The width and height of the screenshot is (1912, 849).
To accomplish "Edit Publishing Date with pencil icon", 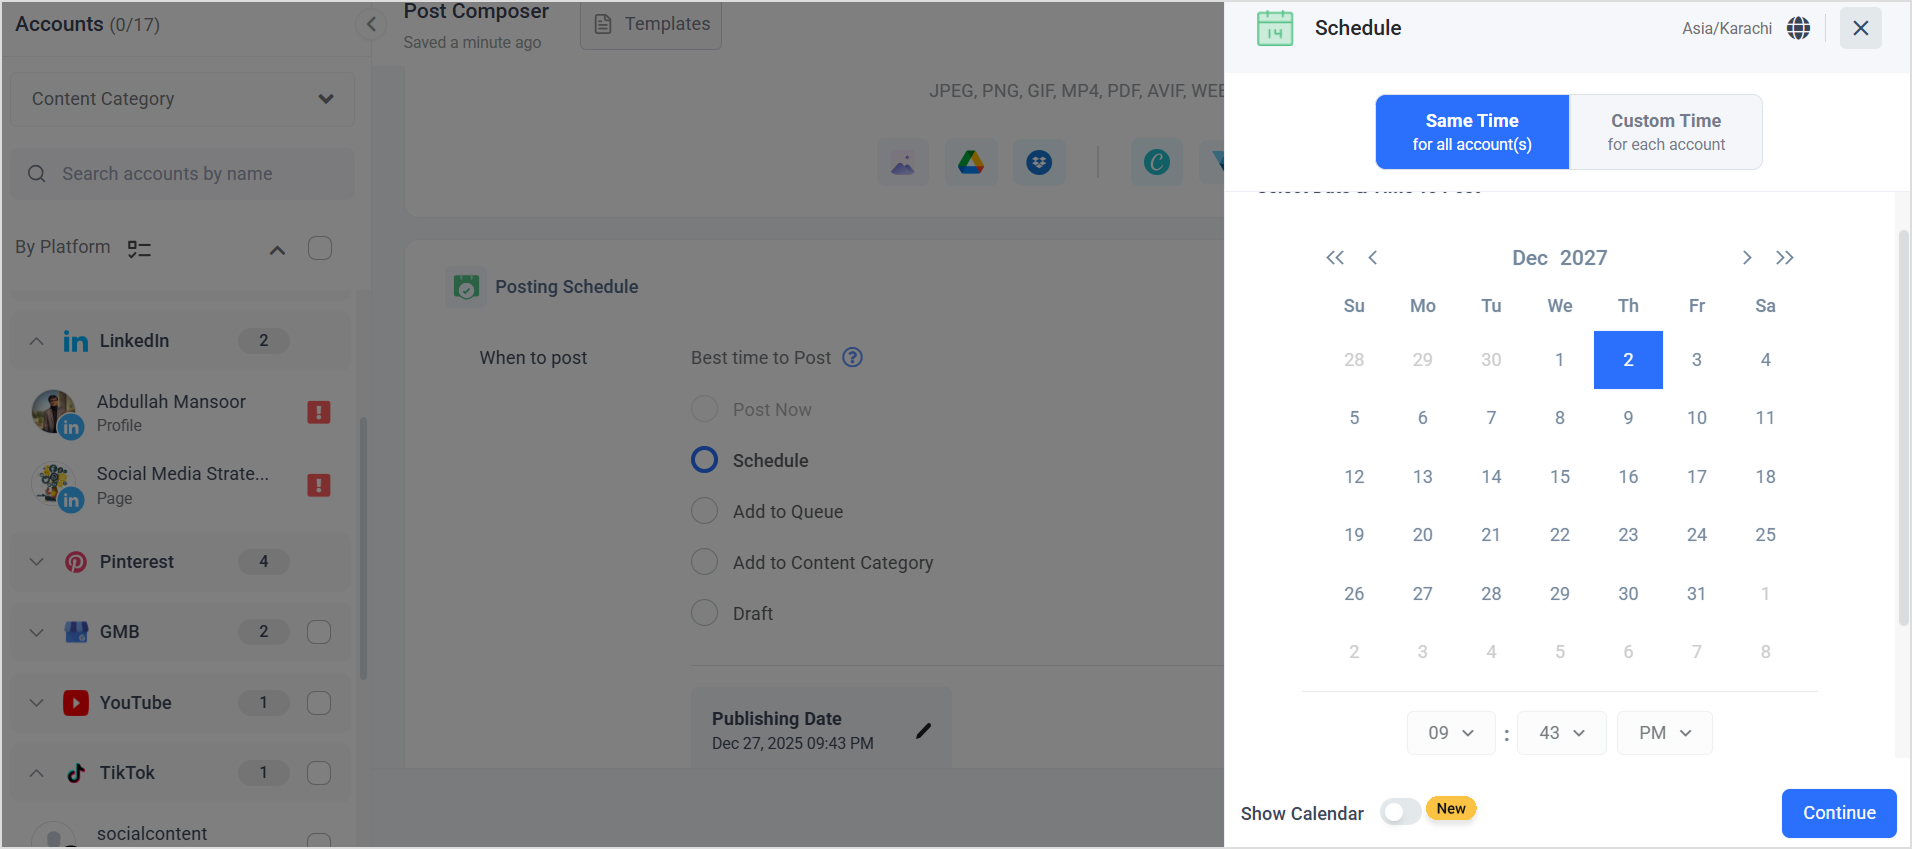I will pyautogui.click(x=924, y=731).
